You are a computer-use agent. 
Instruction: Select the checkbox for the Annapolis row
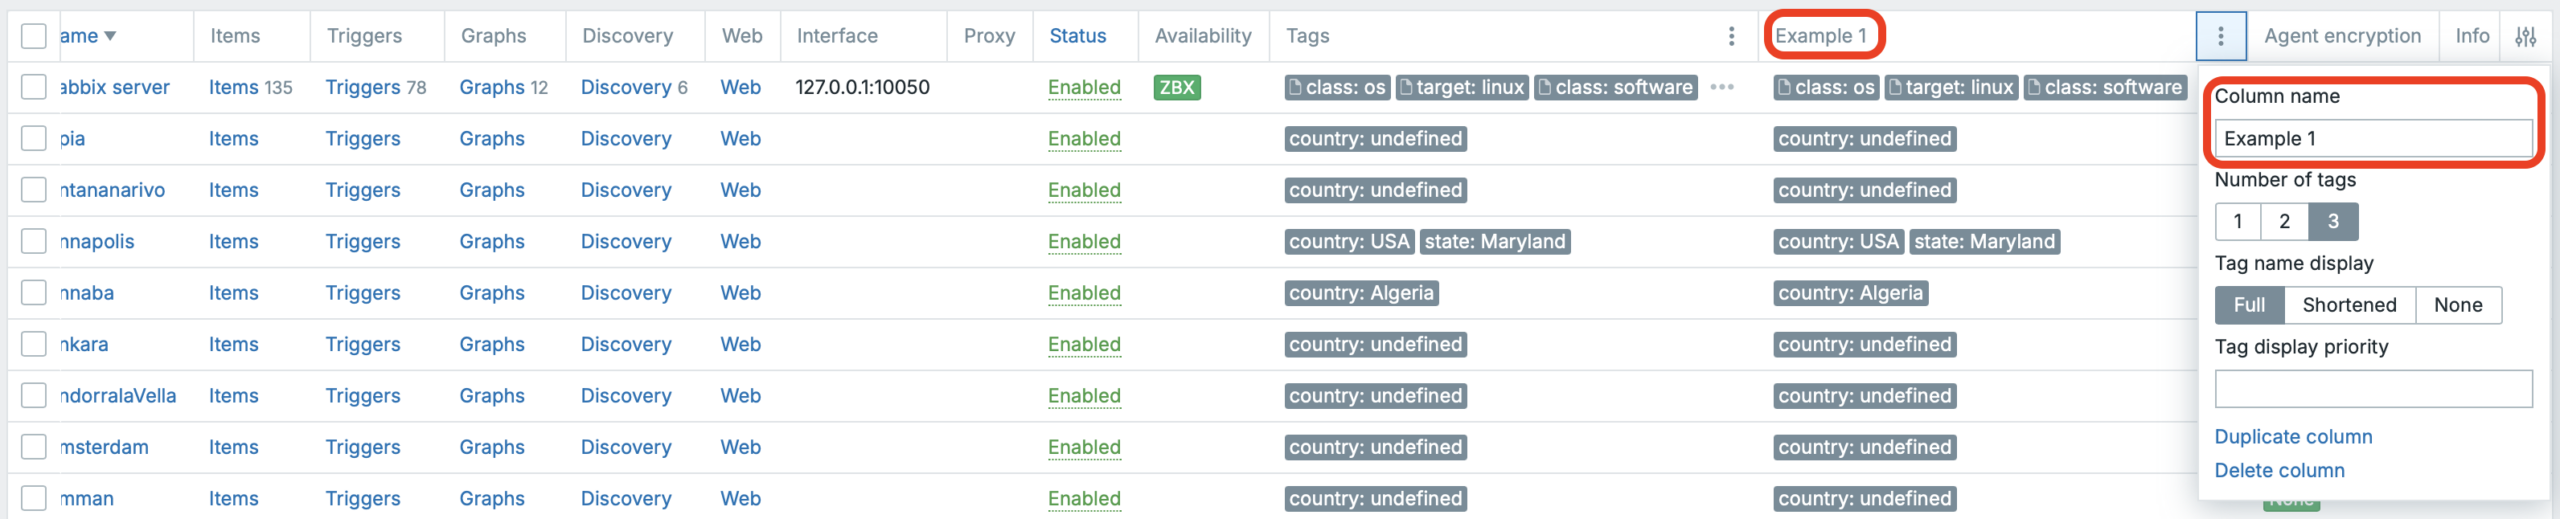click(34, 241)
